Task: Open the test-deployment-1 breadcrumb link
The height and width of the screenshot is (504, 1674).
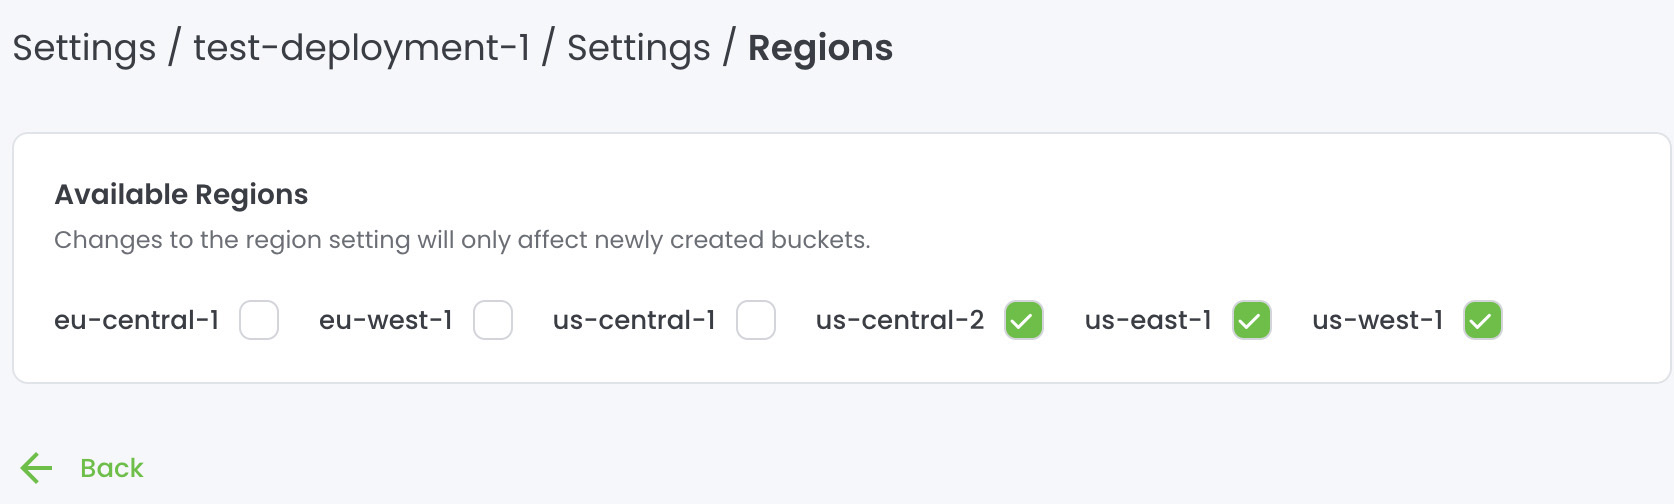Action: click(x=361, y=48)
